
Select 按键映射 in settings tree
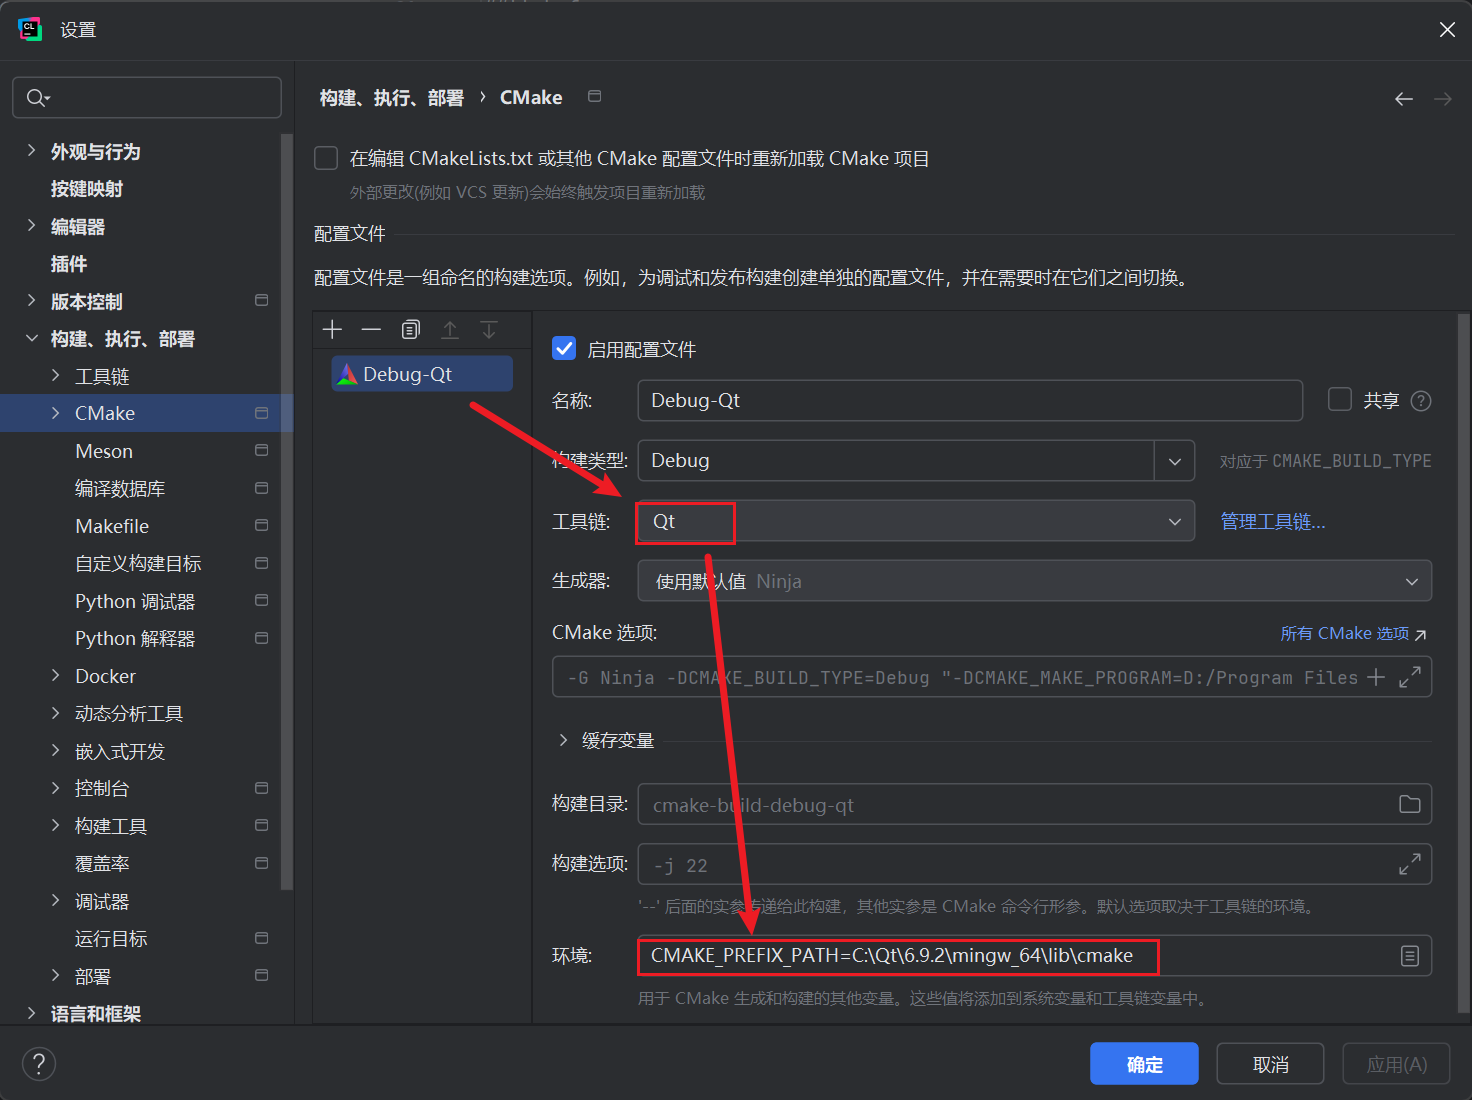87,189
